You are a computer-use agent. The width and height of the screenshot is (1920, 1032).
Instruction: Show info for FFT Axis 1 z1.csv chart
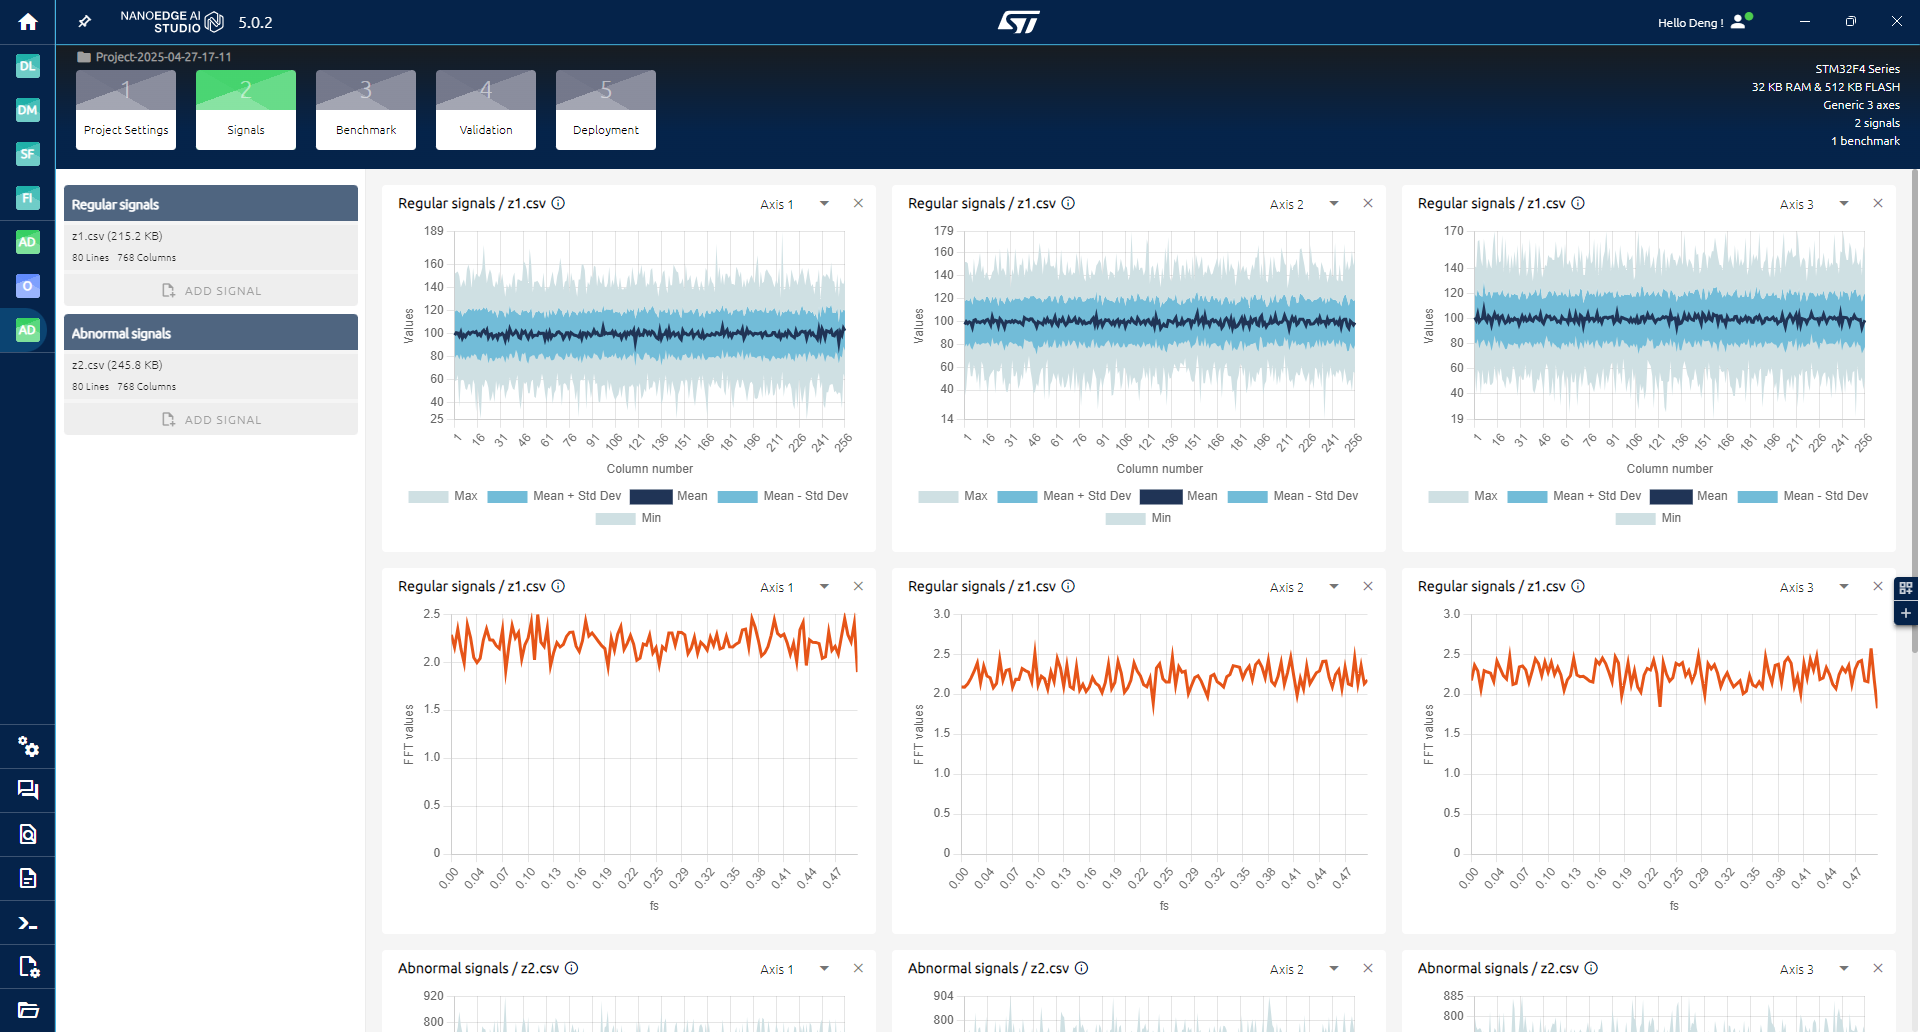[559, 586]
